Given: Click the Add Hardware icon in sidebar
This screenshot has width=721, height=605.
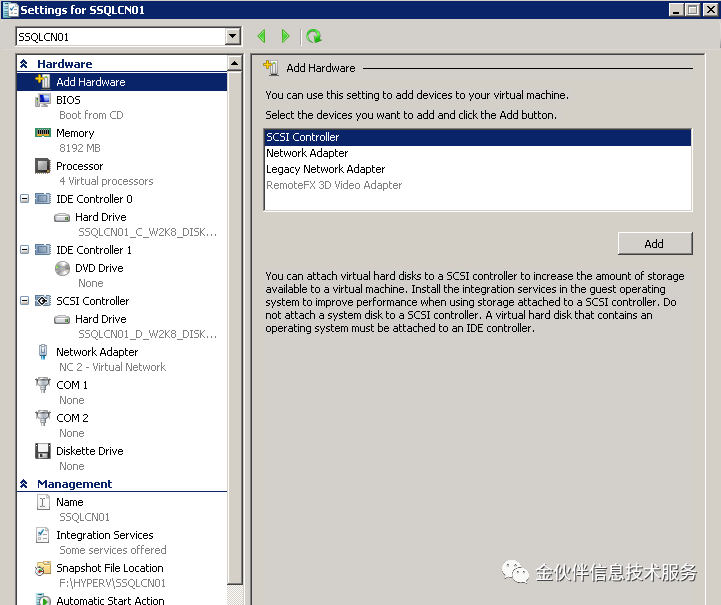Looking at the screenshot, I should [x=43, y=81].
